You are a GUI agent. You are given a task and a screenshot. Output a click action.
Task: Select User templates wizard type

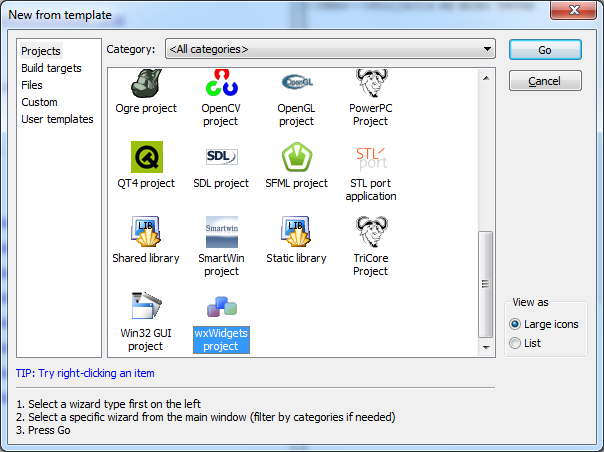click(57, 119)
